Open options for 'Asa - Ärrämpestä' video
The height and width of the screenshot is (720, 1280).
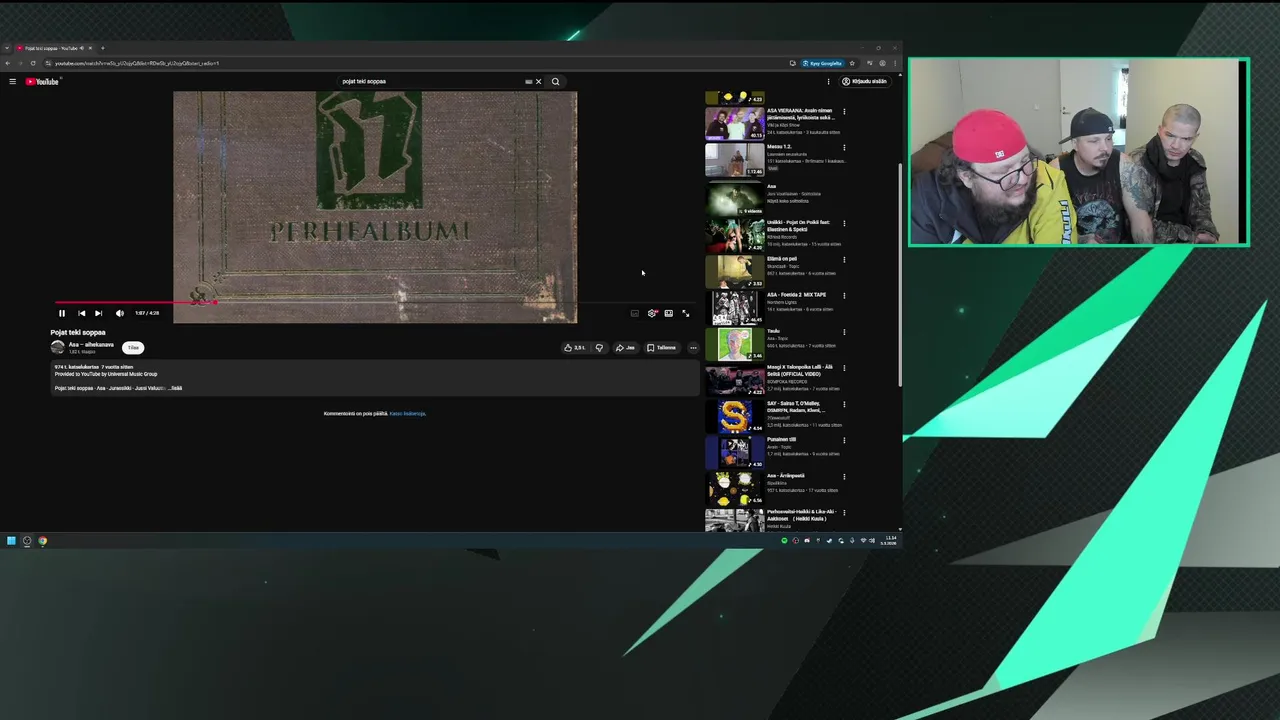point(844,476)
